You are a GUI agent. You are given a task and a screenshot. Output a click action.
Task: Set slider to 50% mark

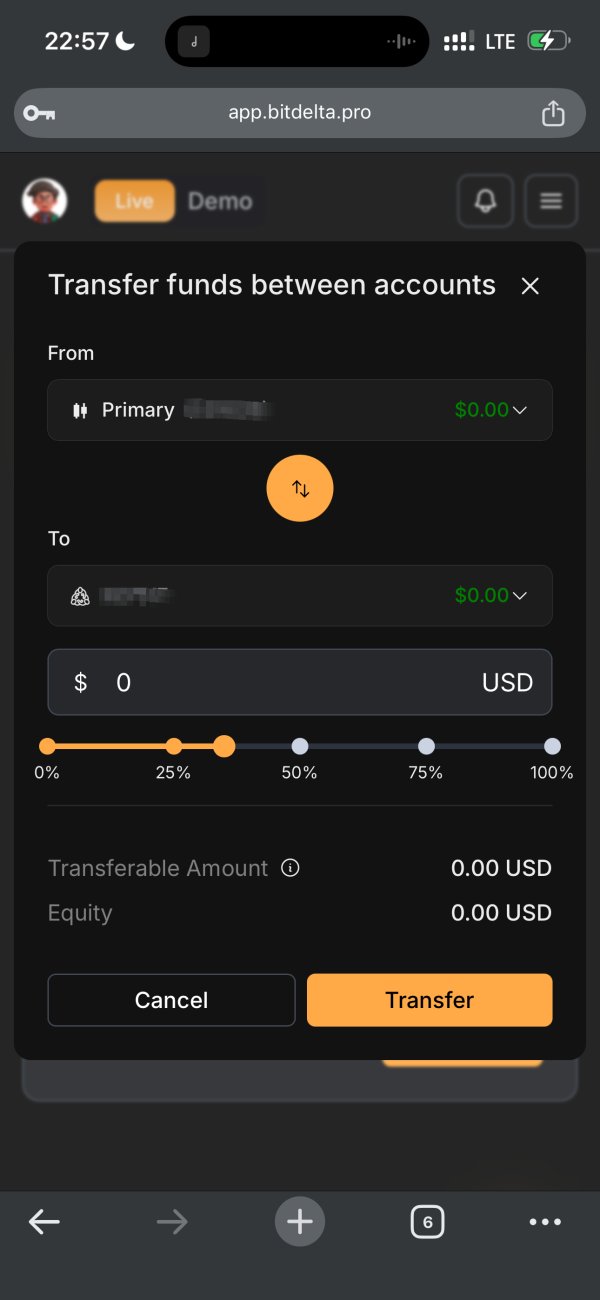coord(299,746)
